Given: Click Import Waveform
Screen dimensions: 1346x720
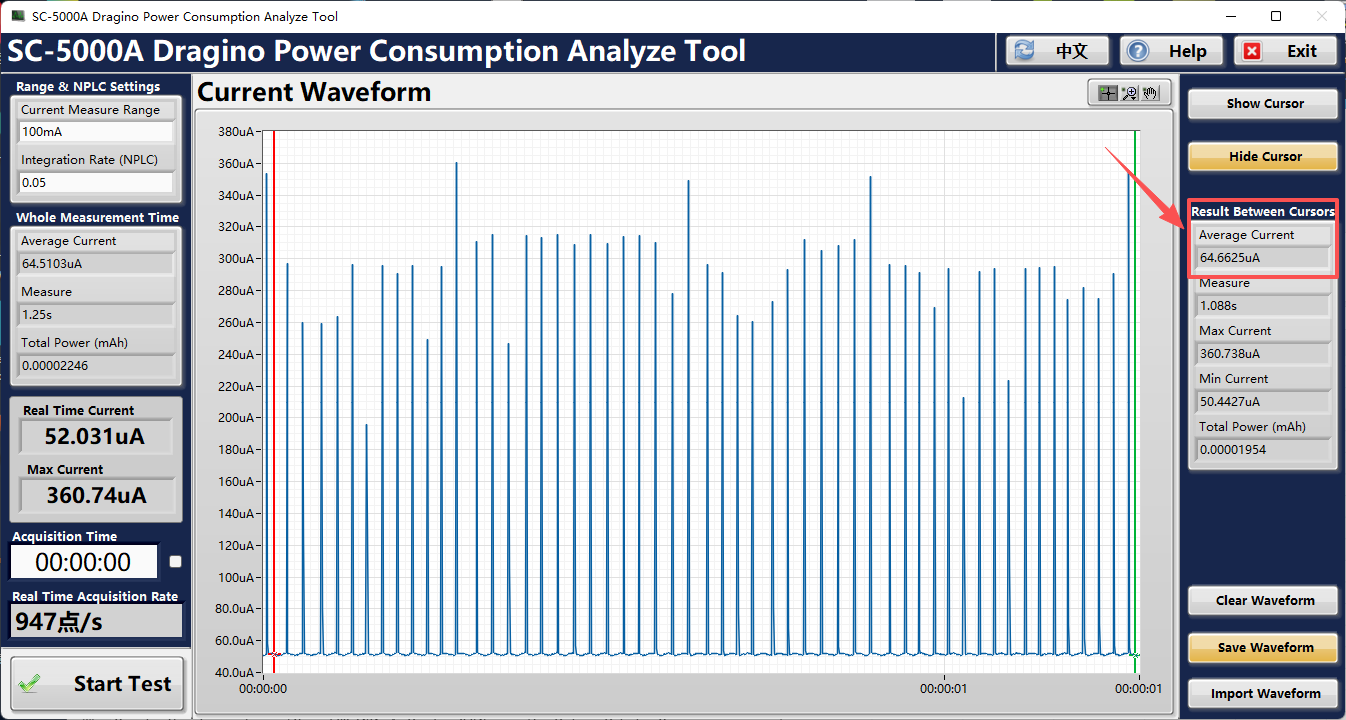Looking at the screenshot, I should 1262,694.
